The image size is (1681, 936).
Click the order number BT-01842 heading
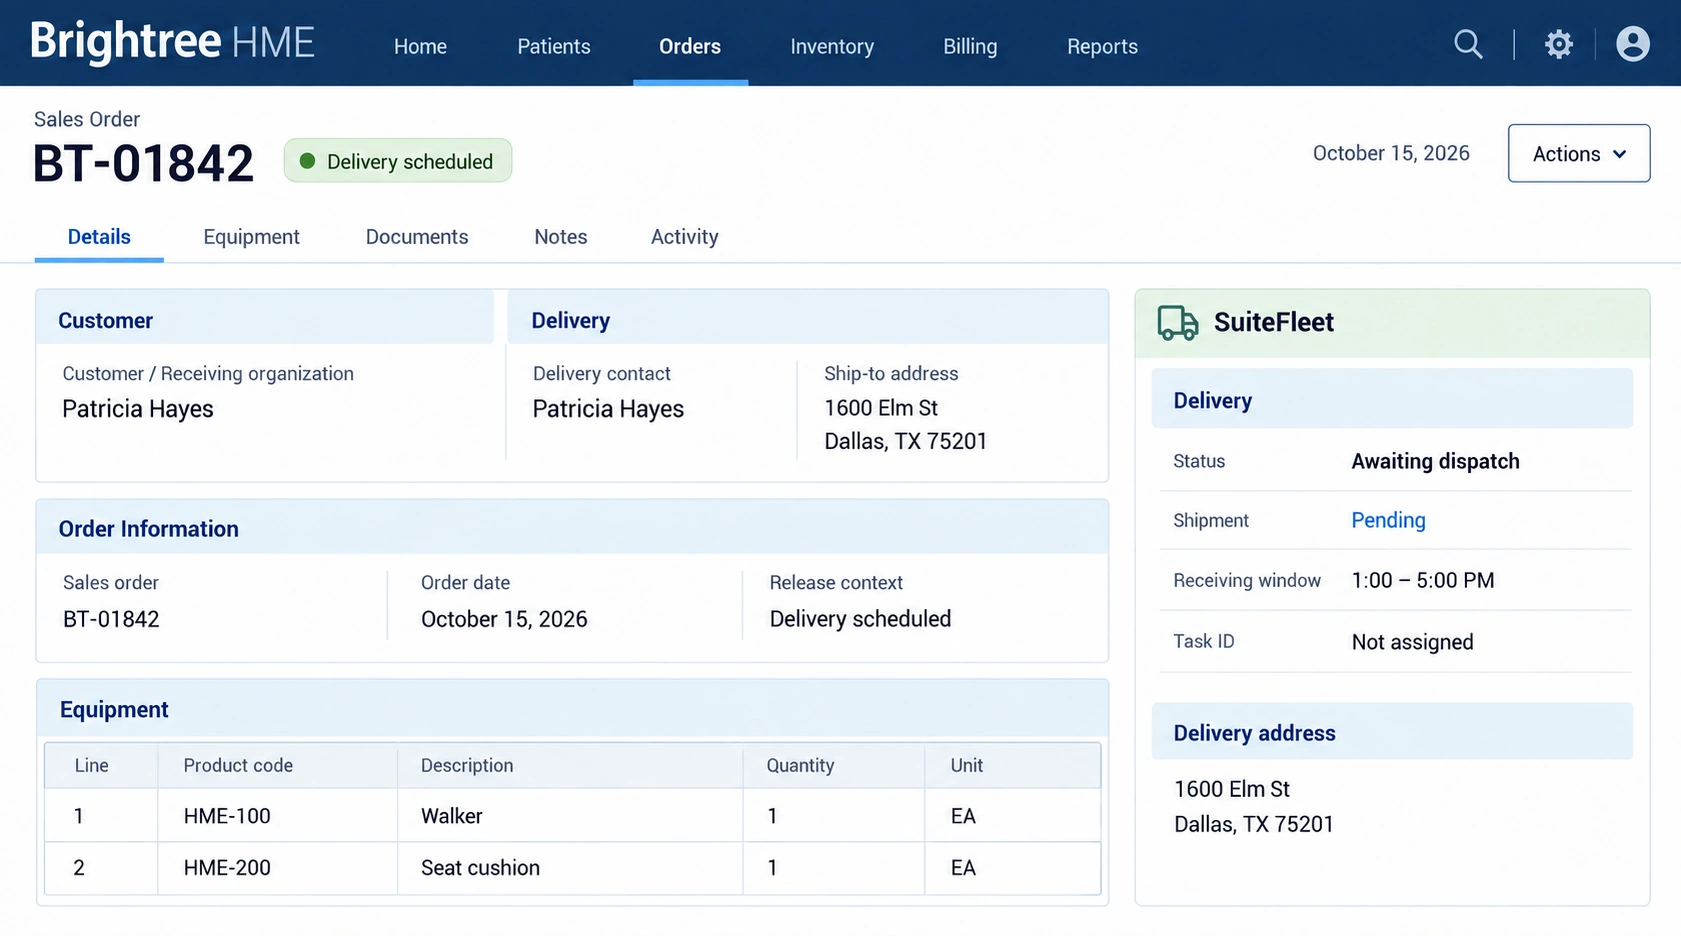[143, 163]
